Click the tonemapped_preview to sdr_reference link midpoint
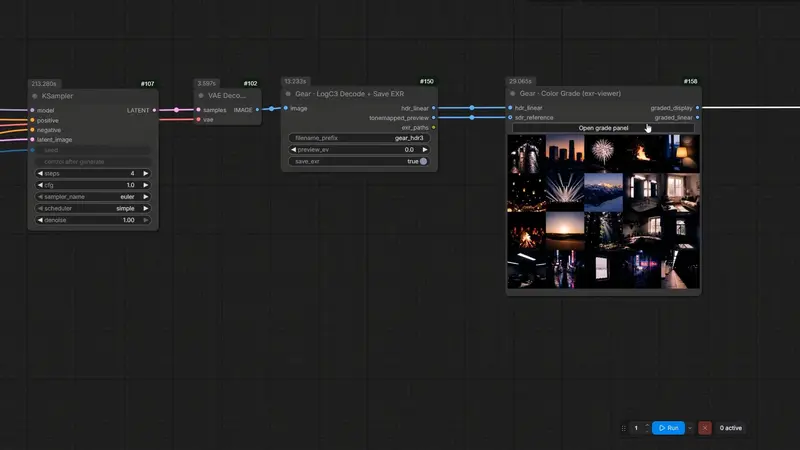800x450 pixels. tap(472, 117)
